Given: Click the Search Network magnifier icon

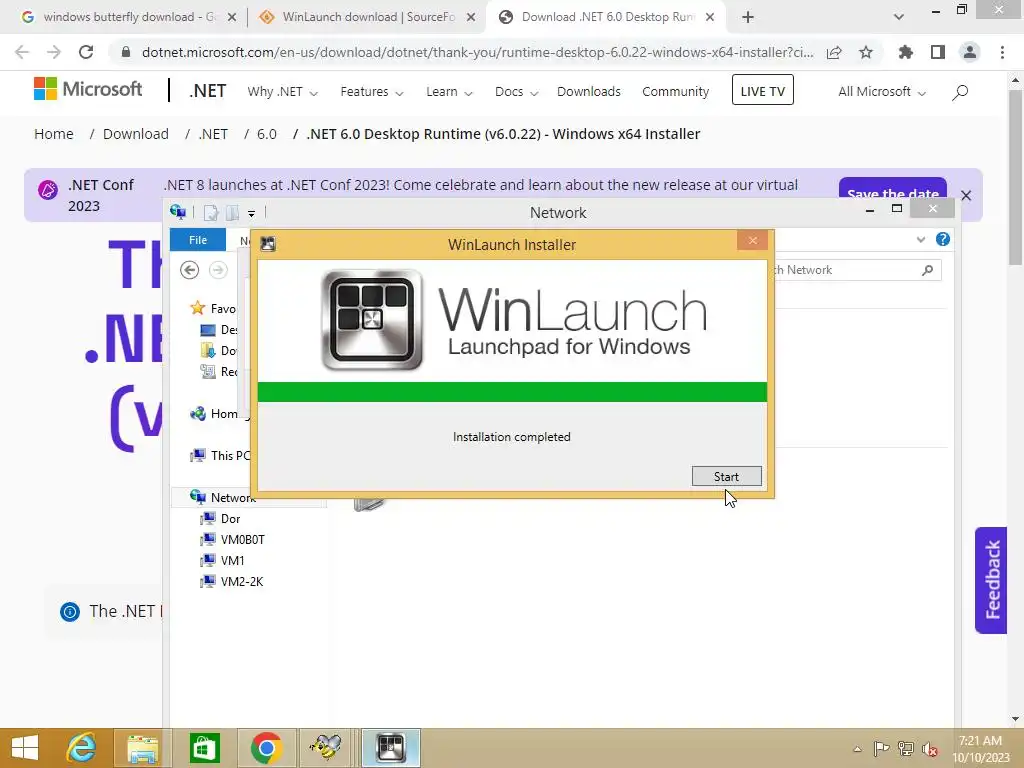Looking at the screenshot, I should click(x=927, y=270).
